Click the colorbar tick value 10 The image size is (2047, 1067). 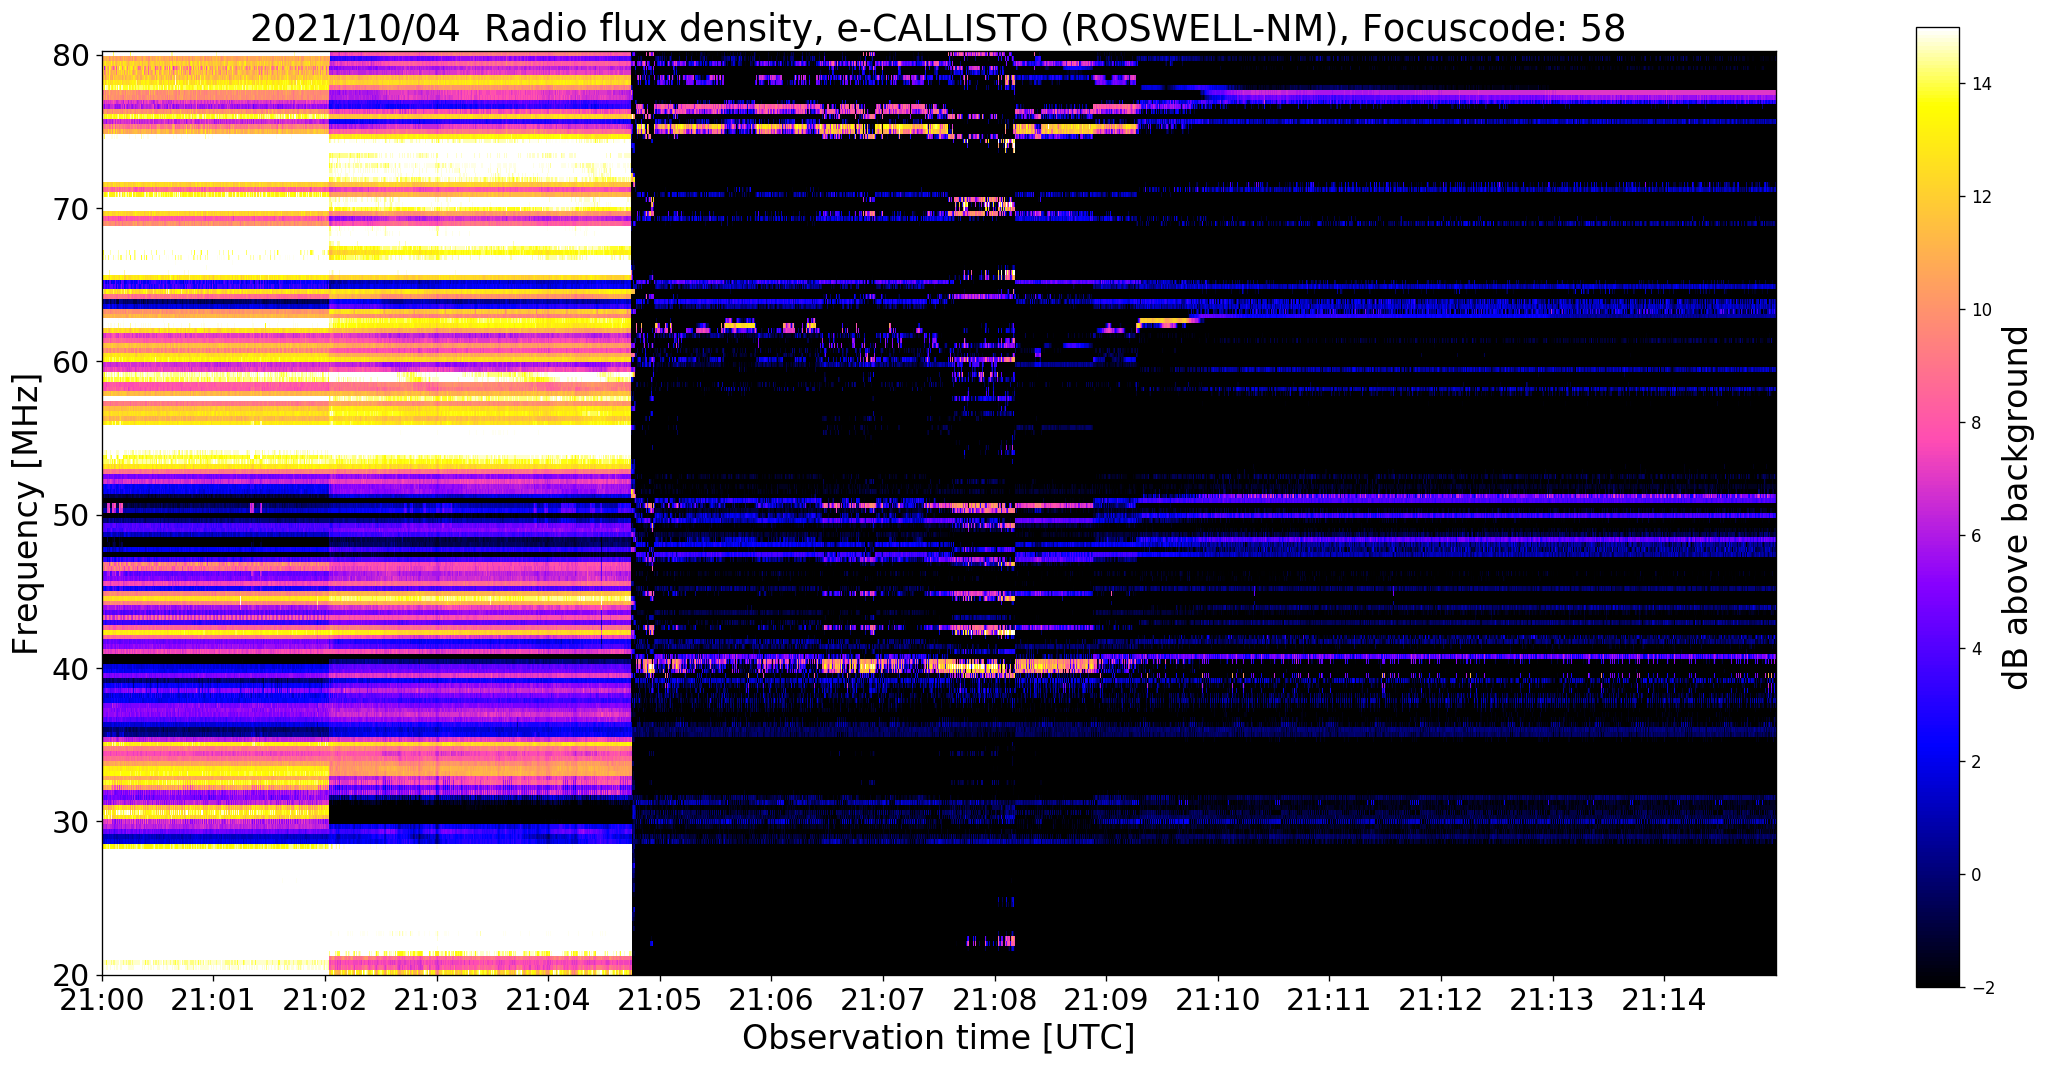point(1981,310)
